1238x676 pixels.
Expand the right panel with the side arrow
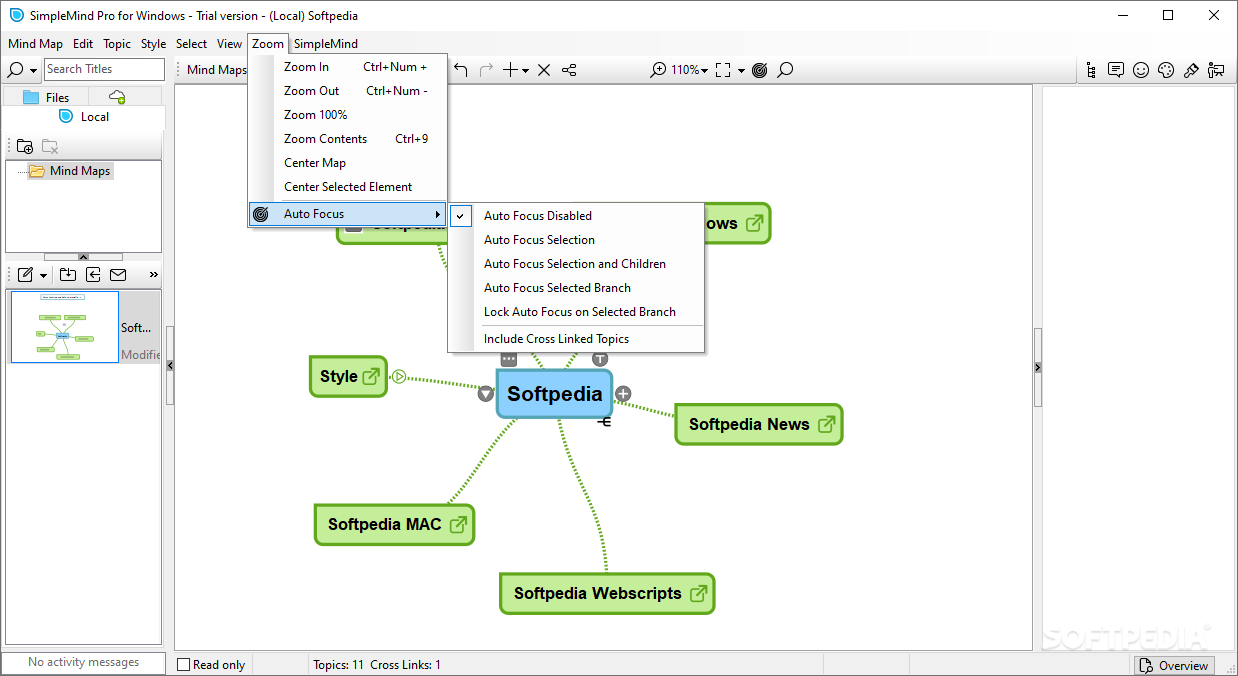(x=1037, y=368)
